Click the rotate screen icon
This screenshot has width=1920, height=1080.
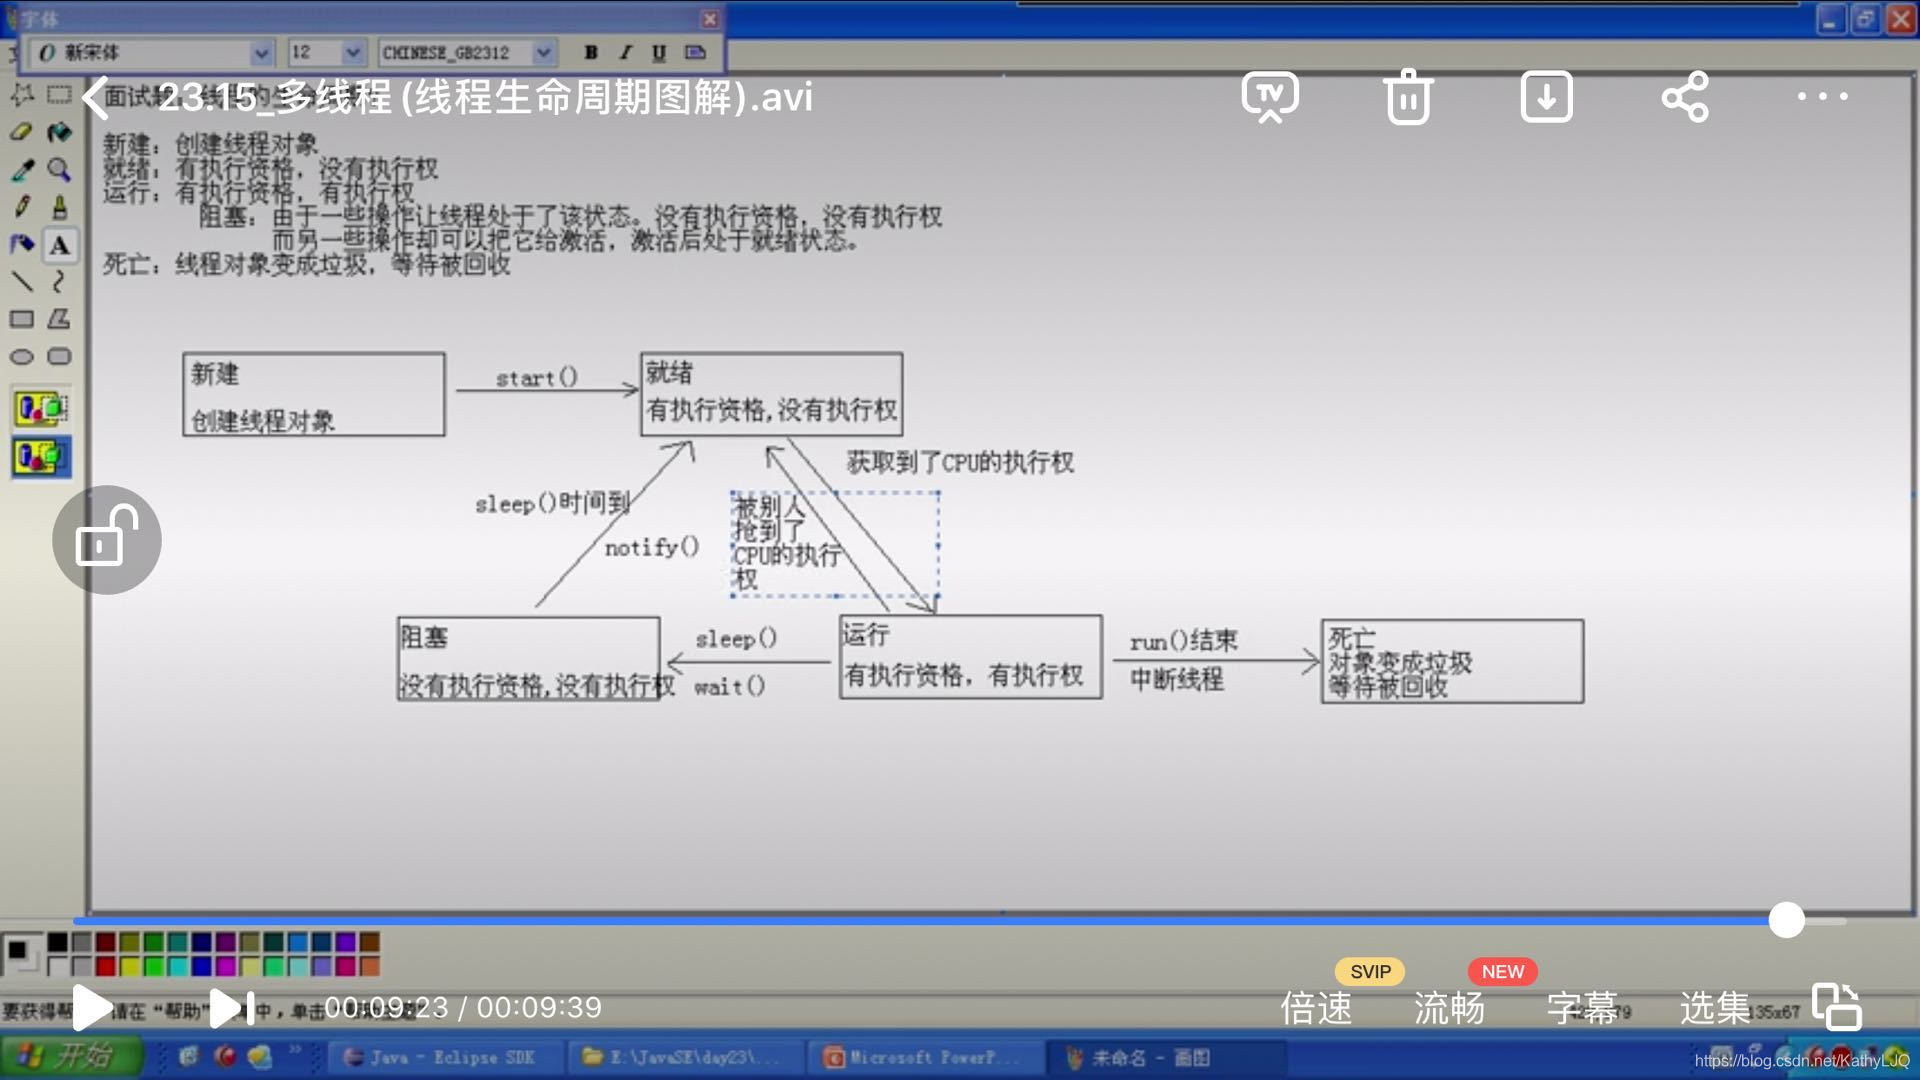1837,1007
